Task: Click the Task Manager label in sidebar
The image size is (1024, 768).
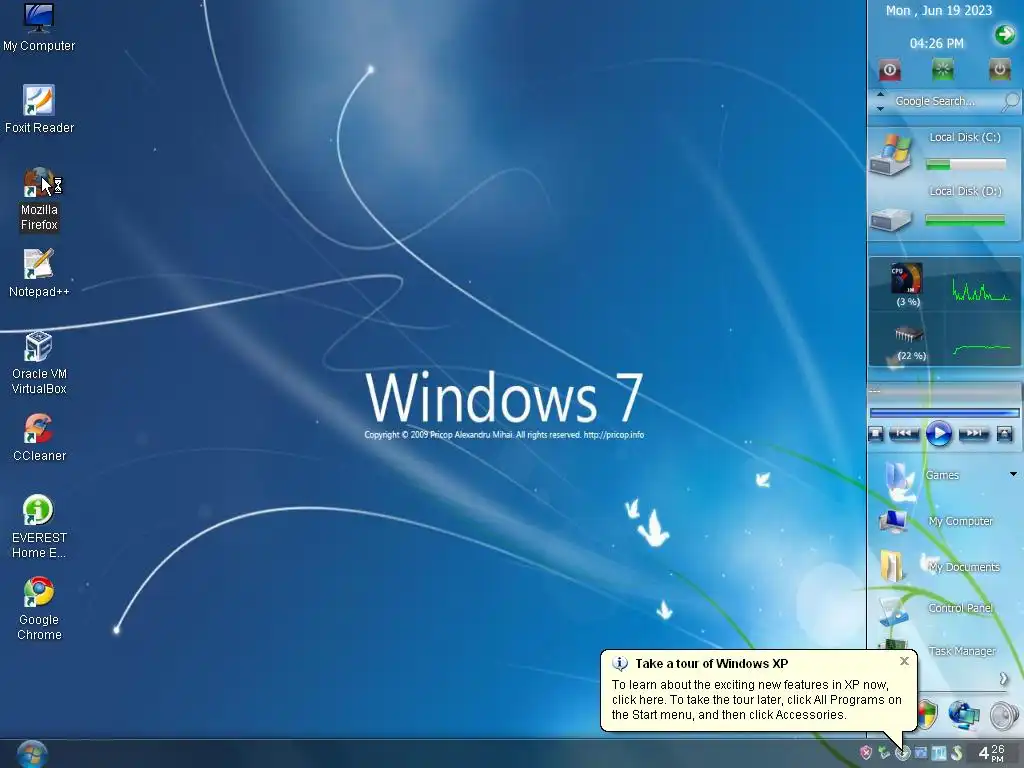Action: click(x=962, y=651)
